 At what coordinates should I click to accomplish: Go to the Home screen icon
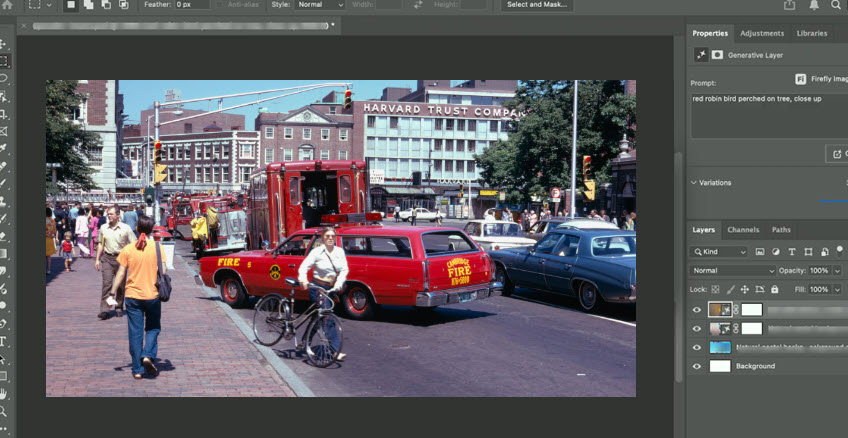click(7, 5)
